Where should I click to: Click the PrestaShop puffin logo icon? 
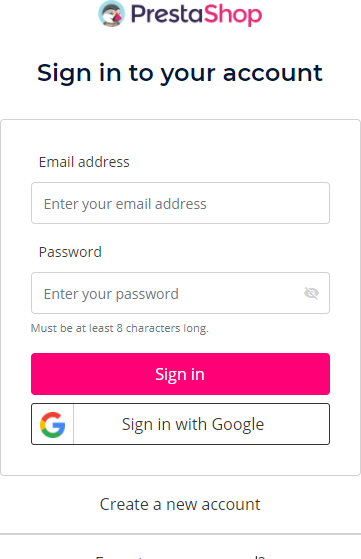click(112, 14)
